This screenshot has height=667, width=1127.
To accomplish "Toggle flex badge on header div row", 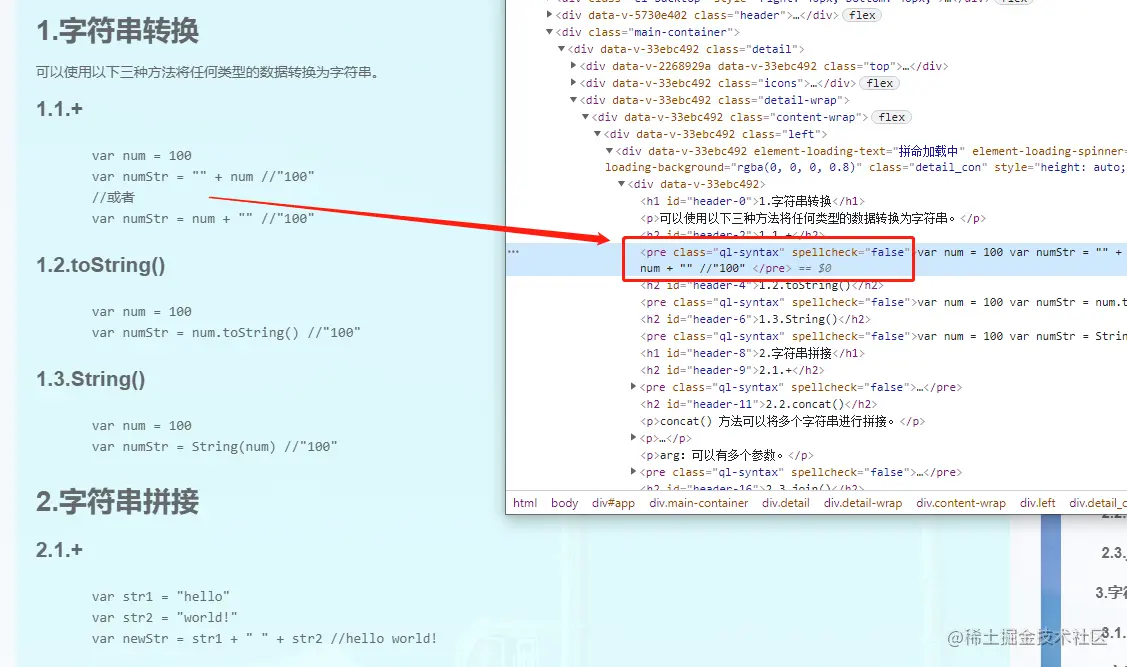I will tap(862, 15).
